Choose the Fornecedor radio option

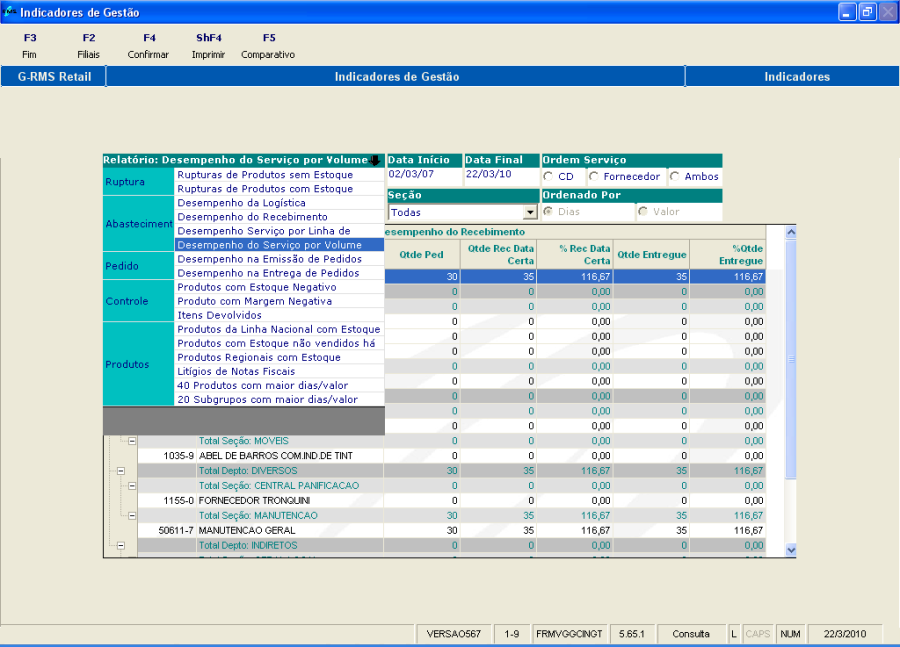[x=594, y=177]
